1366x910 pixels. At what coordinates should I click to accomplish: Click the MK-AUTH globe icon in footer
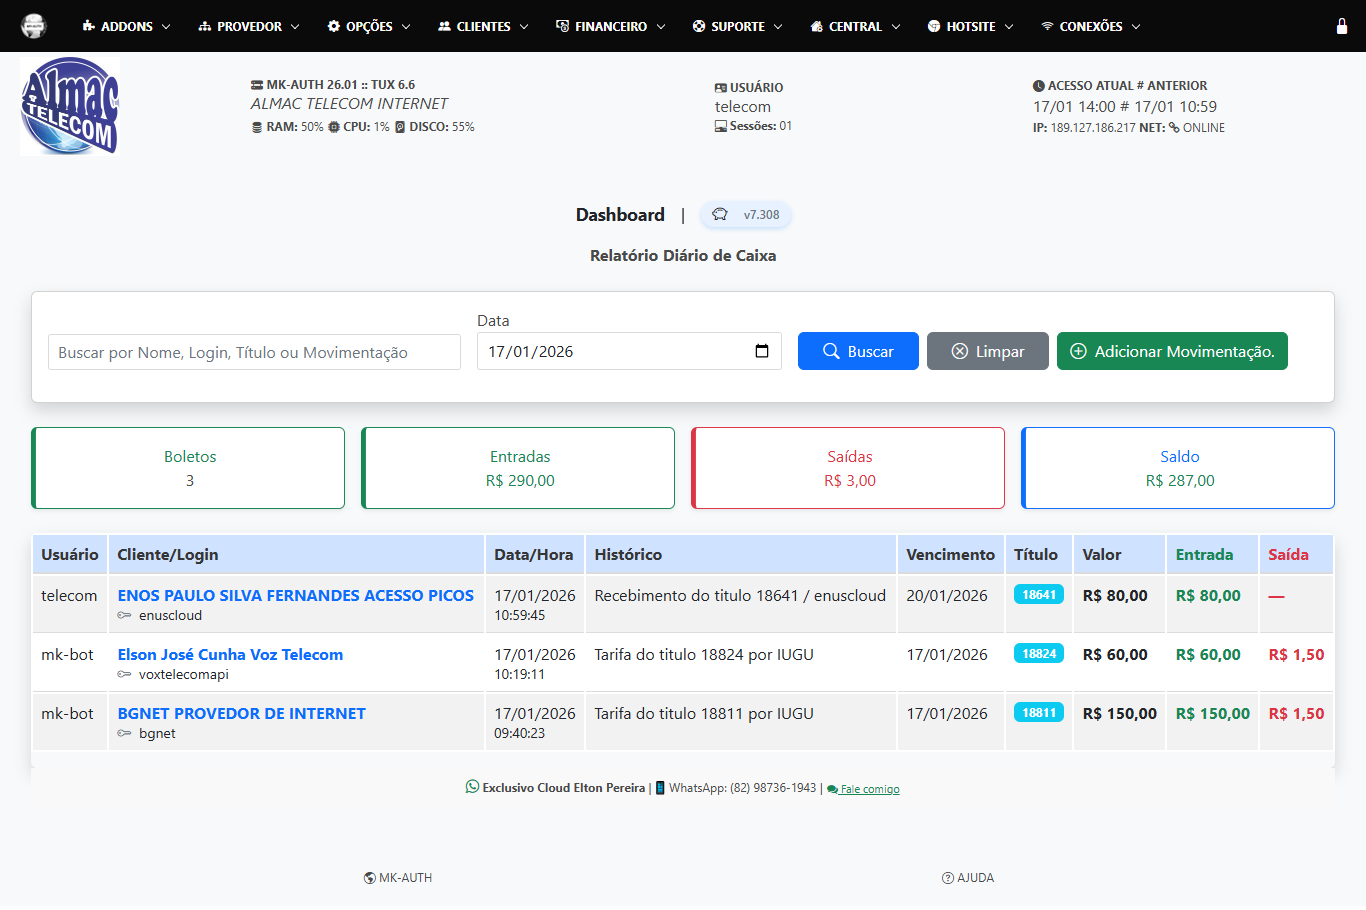(x=370, y=878)
